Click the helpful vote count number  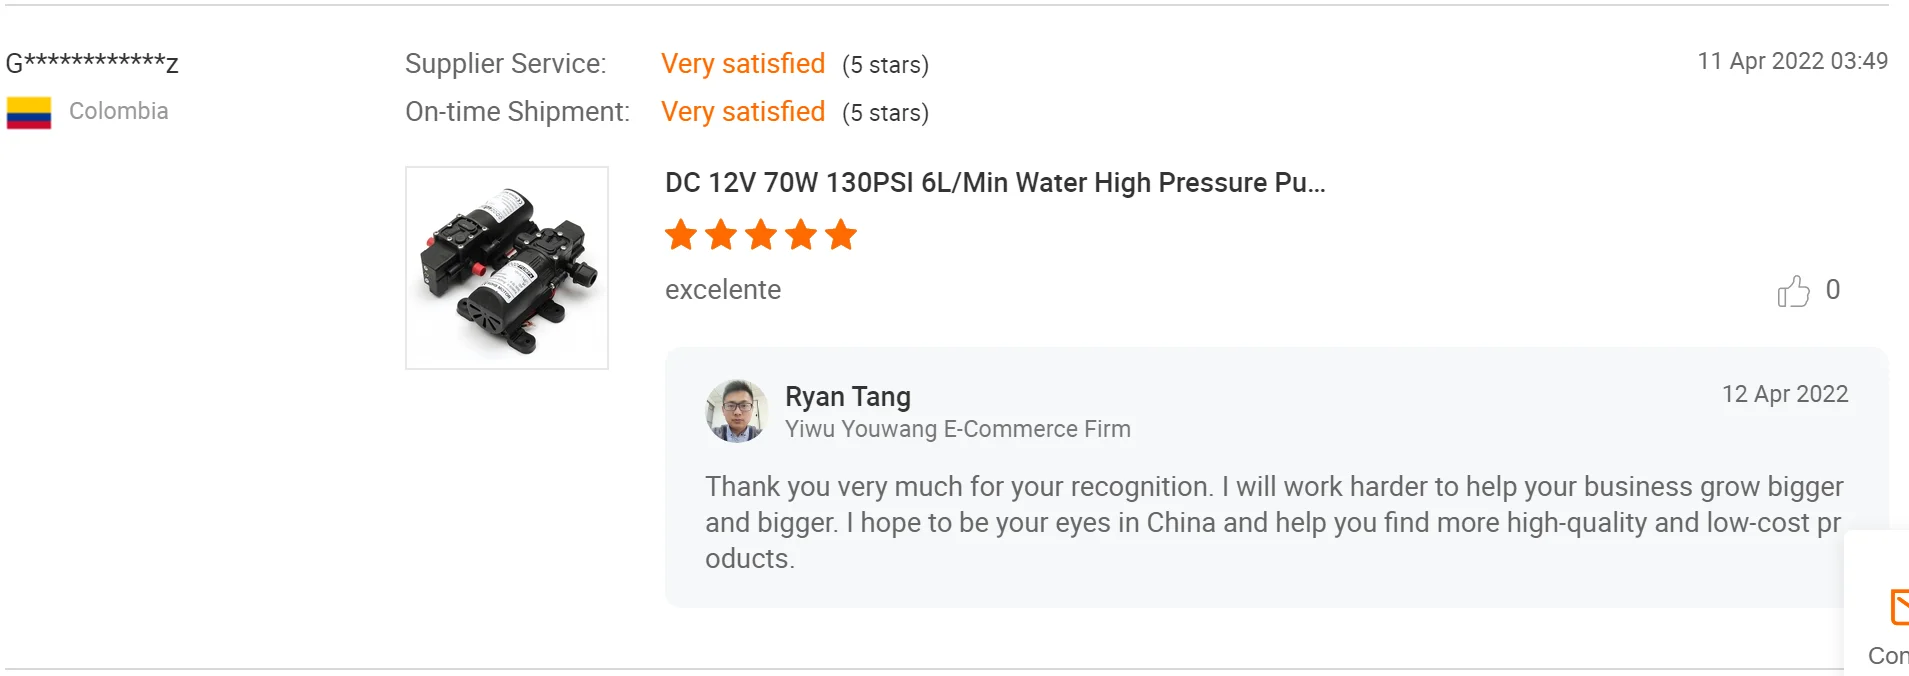[x=1833, y=290]
